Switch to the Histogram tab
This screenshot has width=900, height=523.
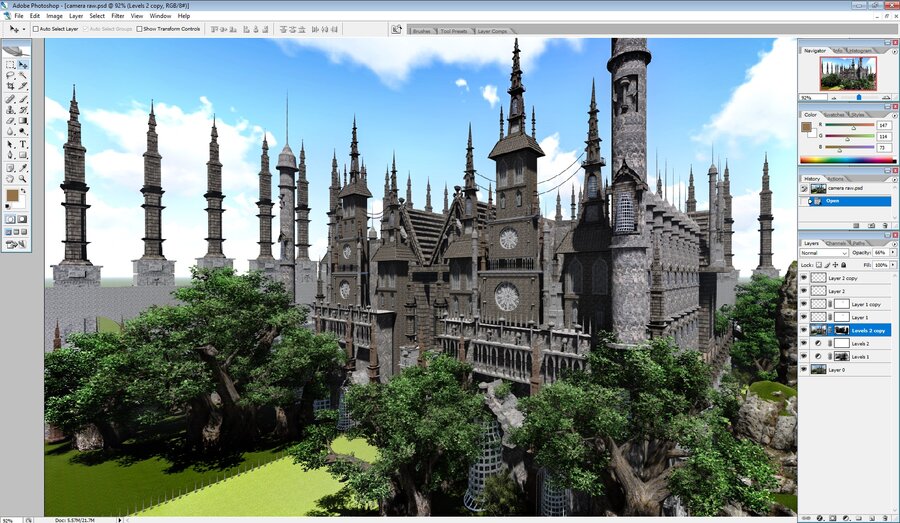pos(859,51)
